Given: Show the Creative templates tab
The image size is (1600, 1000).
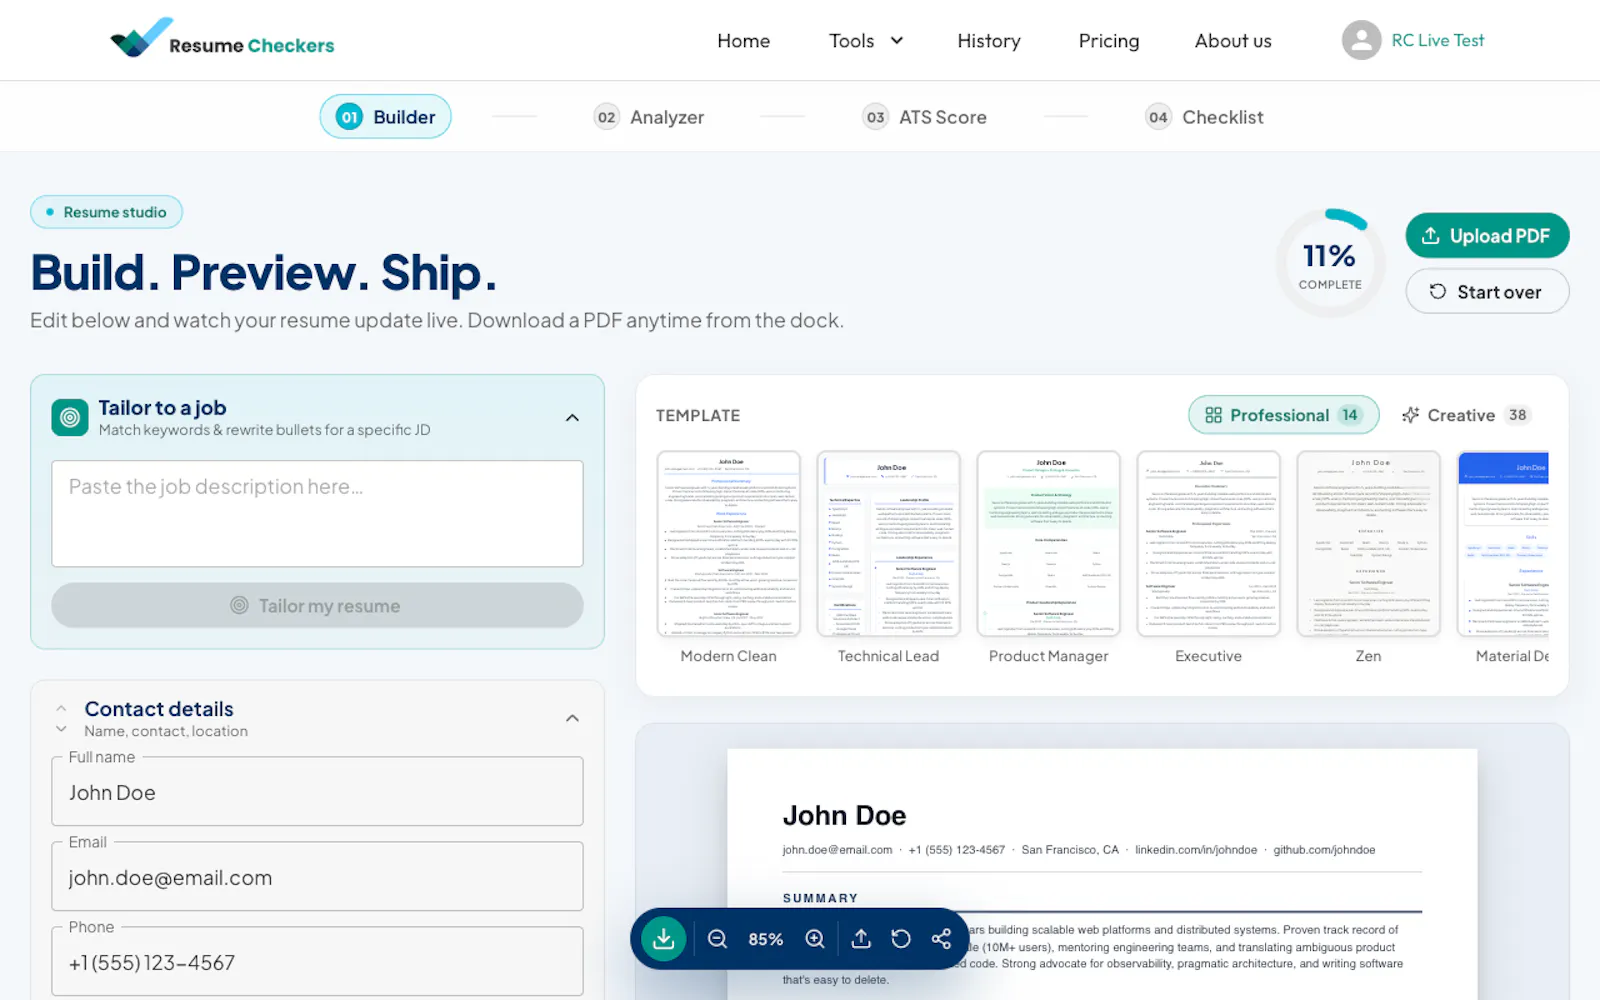Looking at the screenshot, I should (x=1466, y=415).
